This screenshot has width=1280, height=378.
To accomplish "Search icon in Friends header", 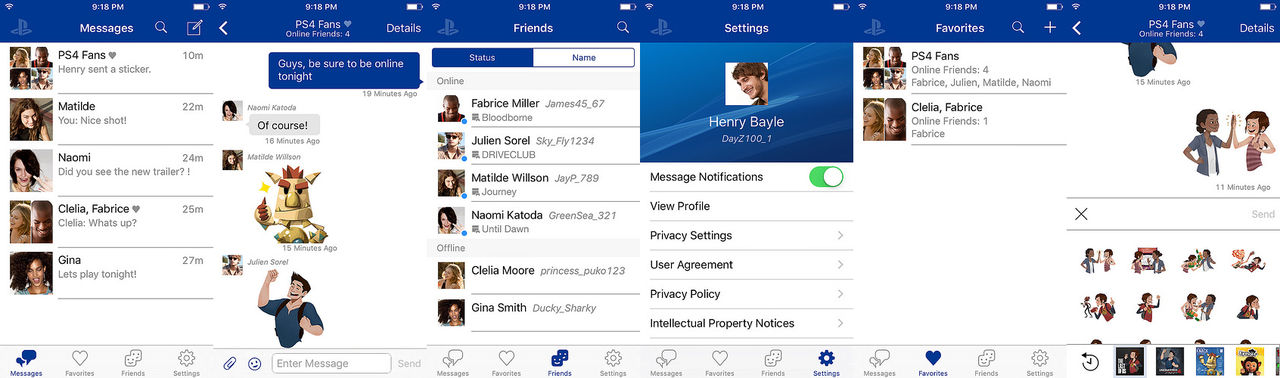I will click(x=623, y=28).
